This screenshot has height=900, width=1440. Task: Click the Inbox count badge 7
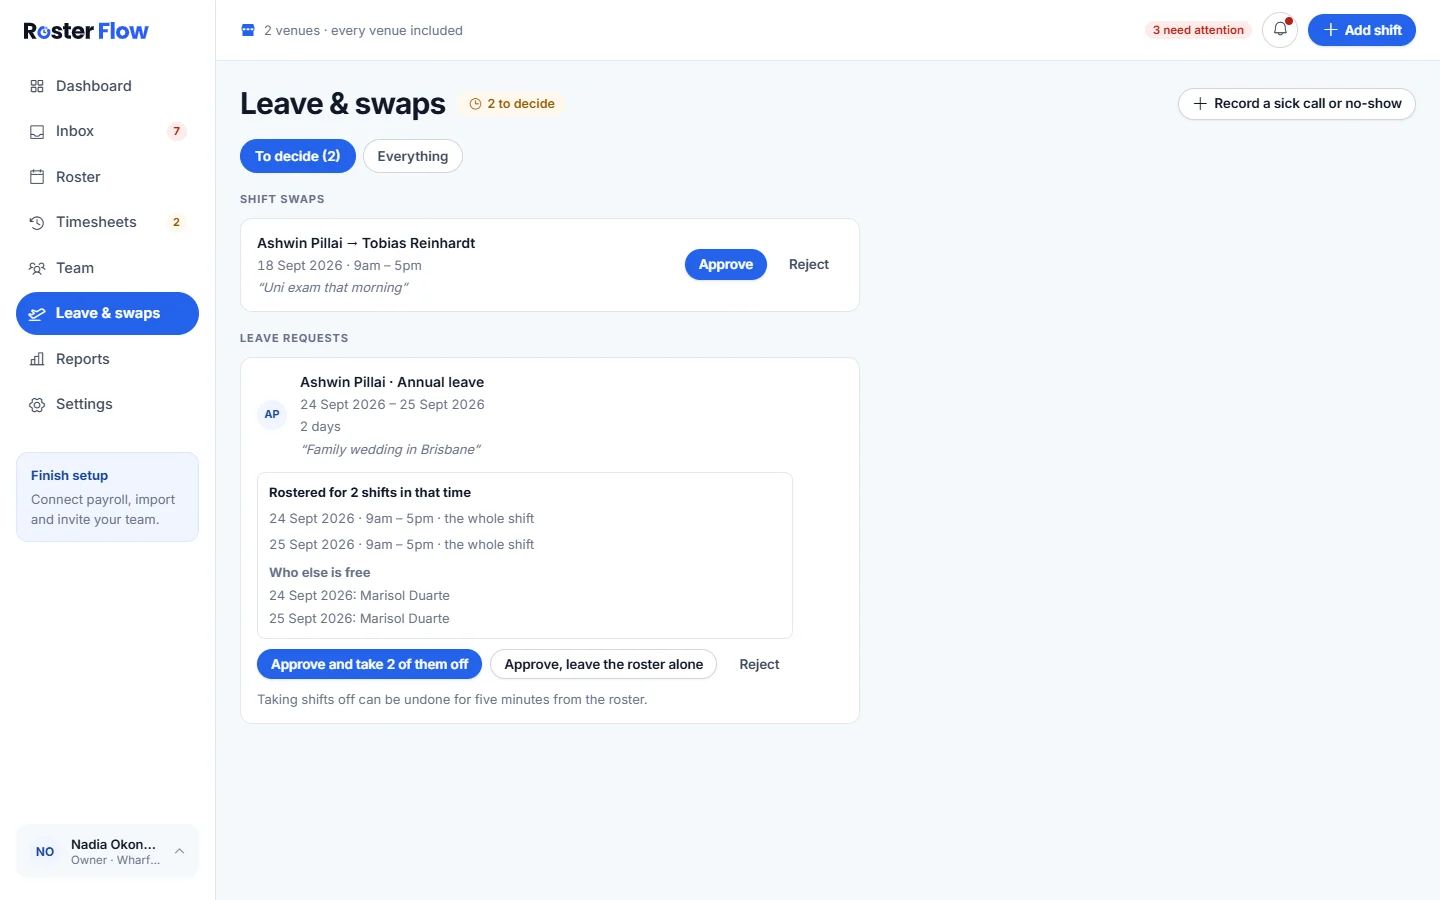point(177,131)
